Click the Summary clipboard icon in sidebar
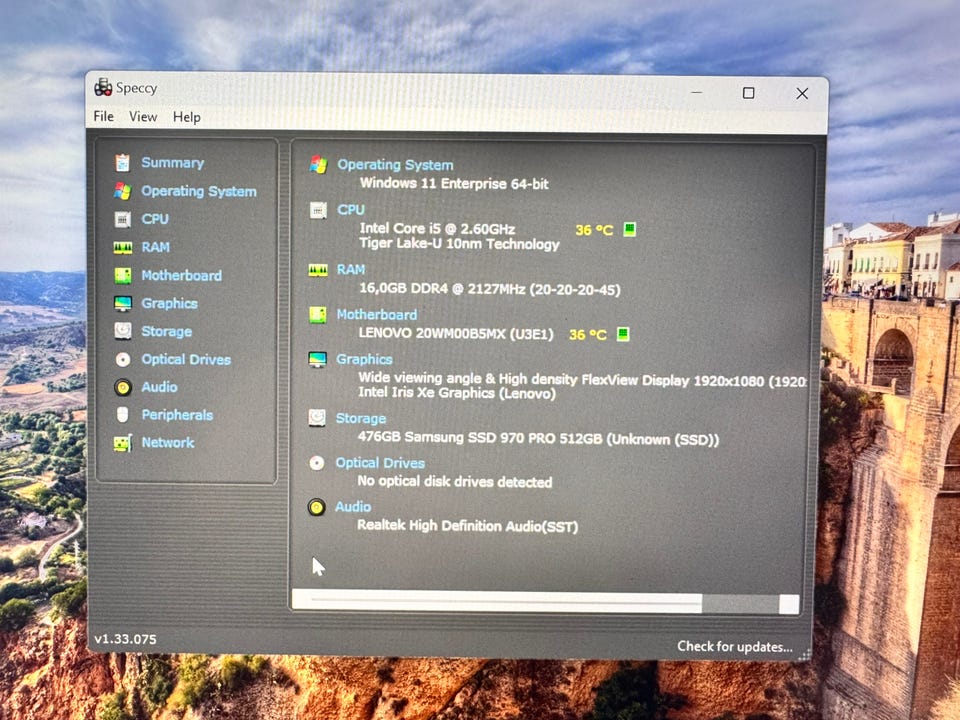This screenshot has width=960, height=720. click(122, 163)
